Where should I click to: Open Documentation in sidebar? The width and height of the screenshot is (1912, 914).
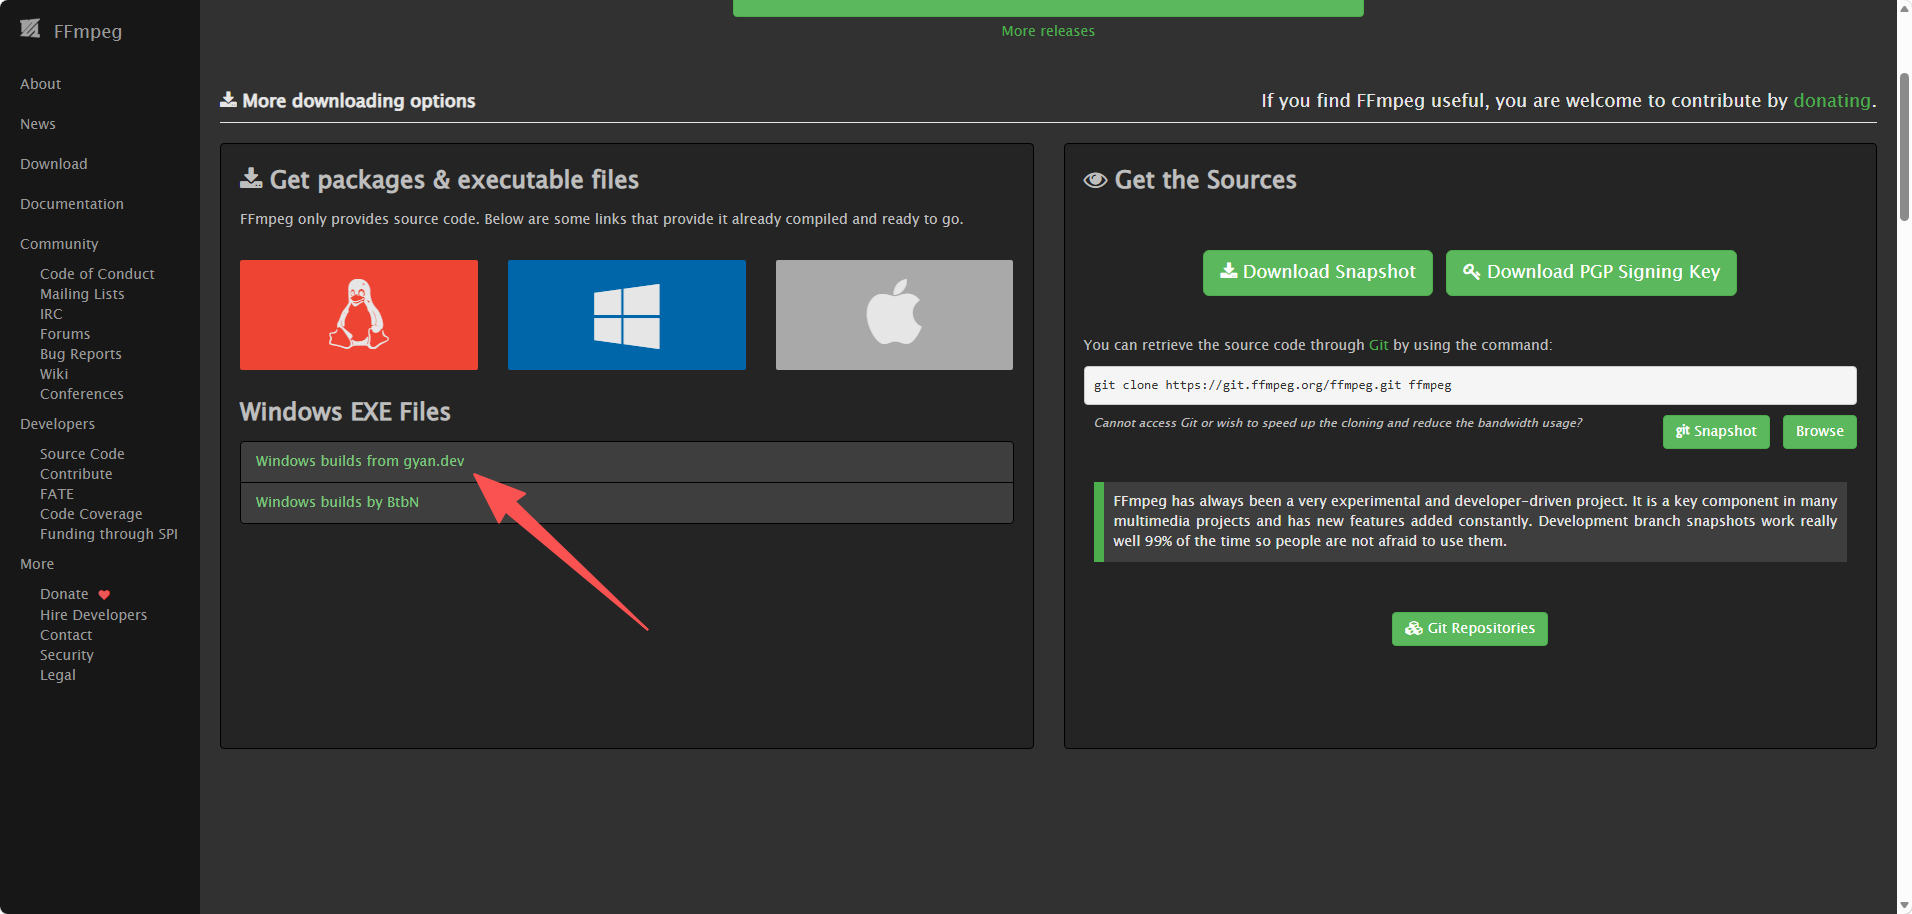72,204
